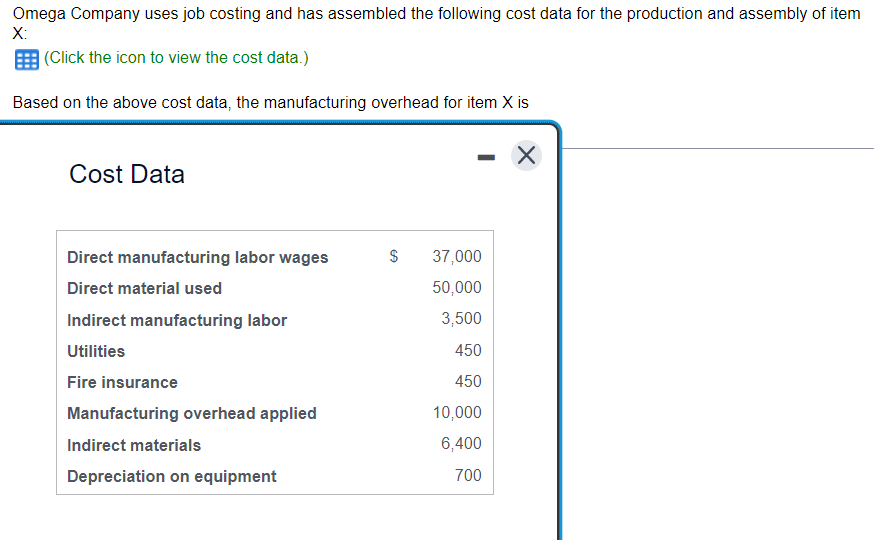Viewport: 874px width, 540px height.
Task: Select the Cost Data heading
Action: tap(127, 174)
